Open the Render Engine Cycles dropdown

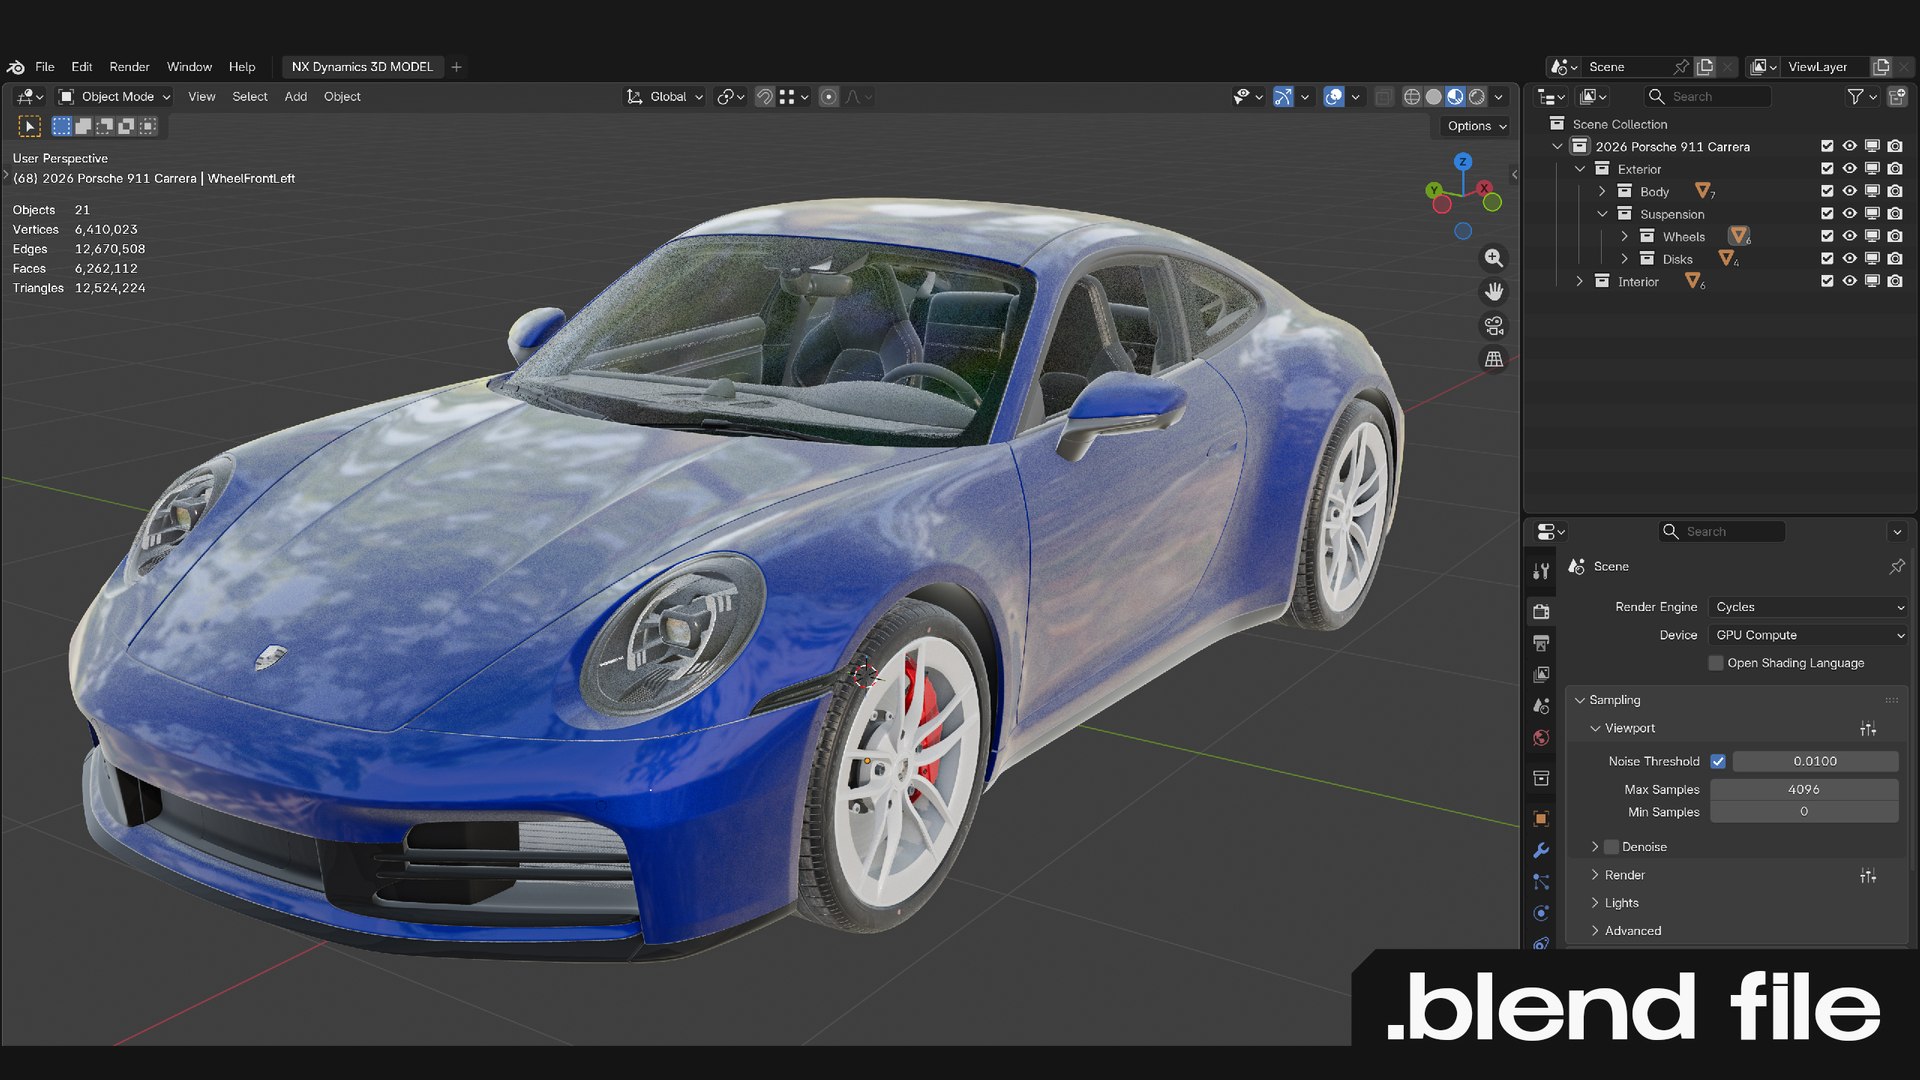(1808, 607)
